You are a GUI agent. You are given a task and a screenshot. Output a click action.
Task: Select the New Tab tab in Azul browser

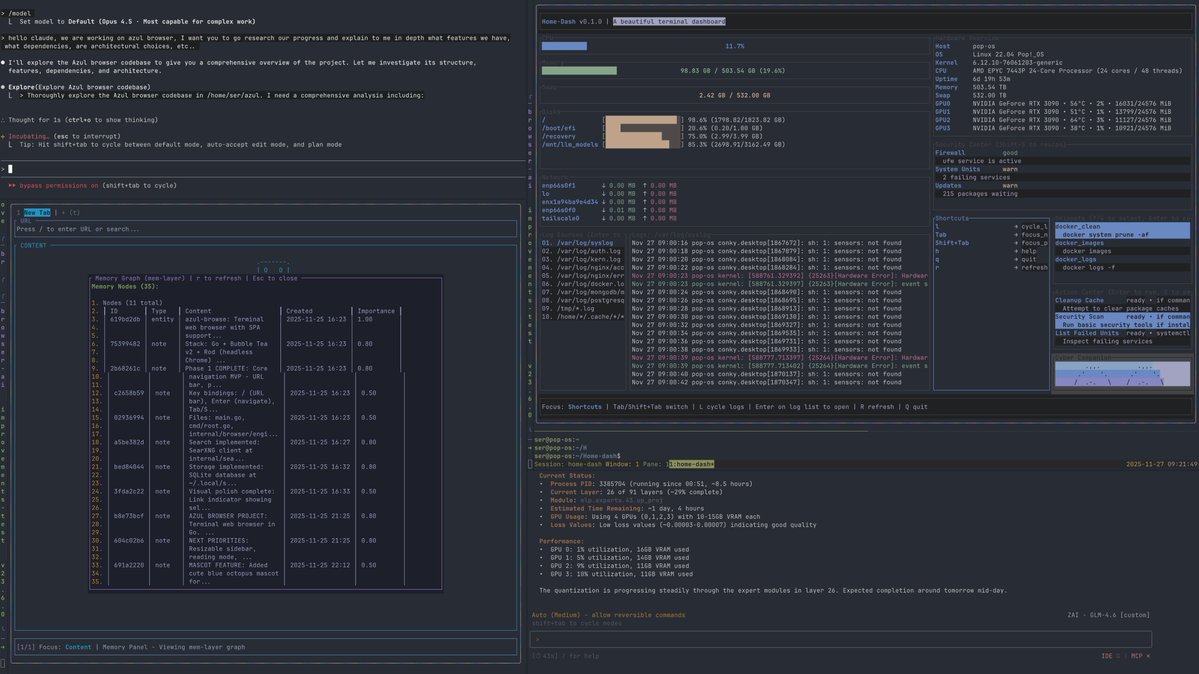coord(37,213)
